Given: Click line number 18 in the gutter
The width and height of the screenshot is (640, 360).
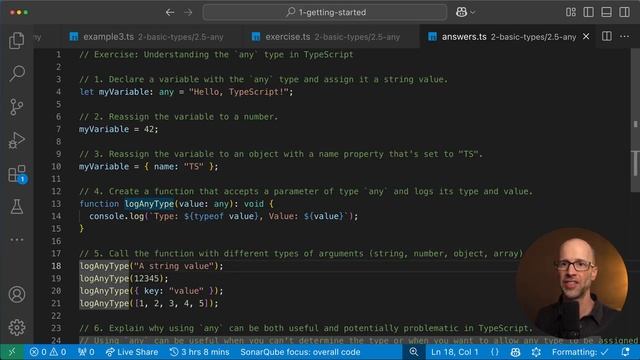Looking at the screenshot, I should coord(56,266).
